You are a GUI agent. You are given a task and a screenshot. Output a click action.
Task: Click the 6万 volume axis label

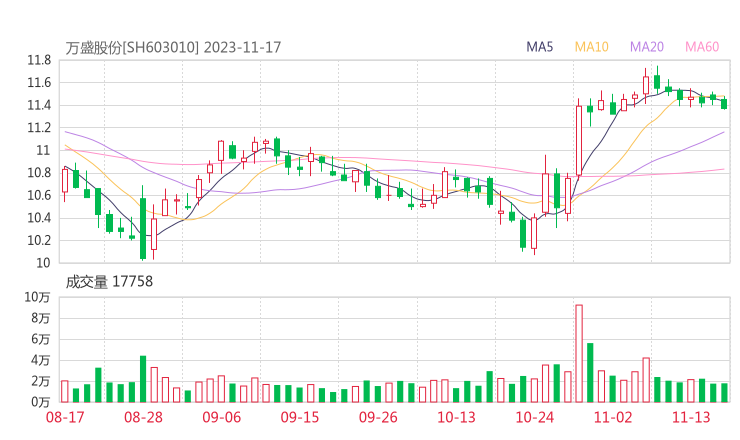[x=41, y=339]
